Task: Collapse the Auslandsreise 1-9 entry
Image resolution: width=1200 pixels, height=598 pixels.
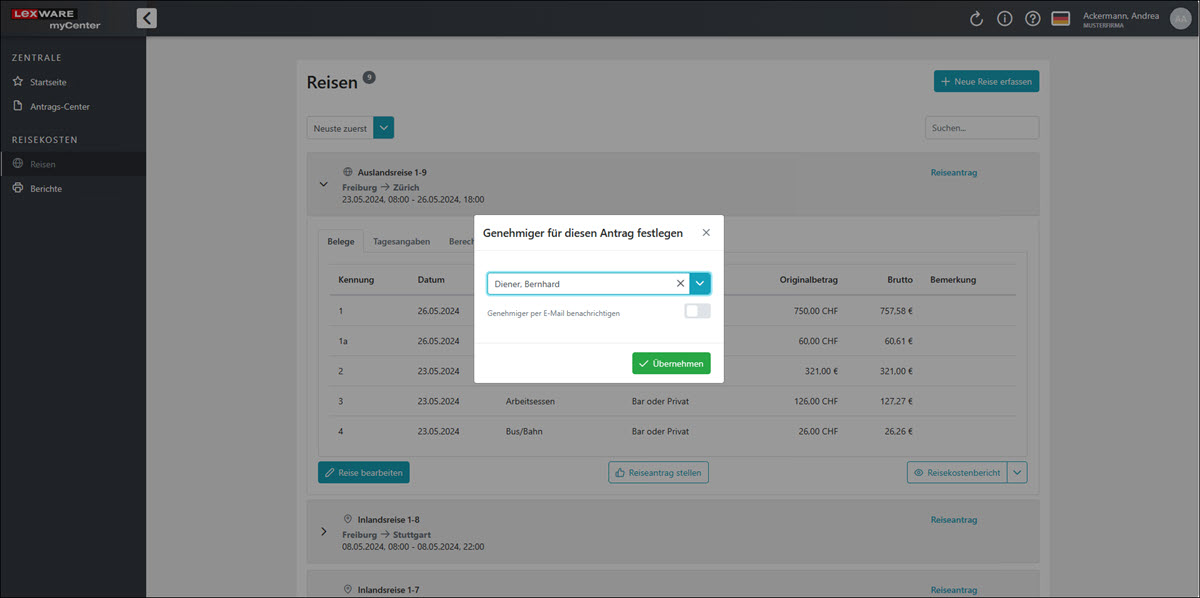Action: pyautogui.click(x=323, y=184)
